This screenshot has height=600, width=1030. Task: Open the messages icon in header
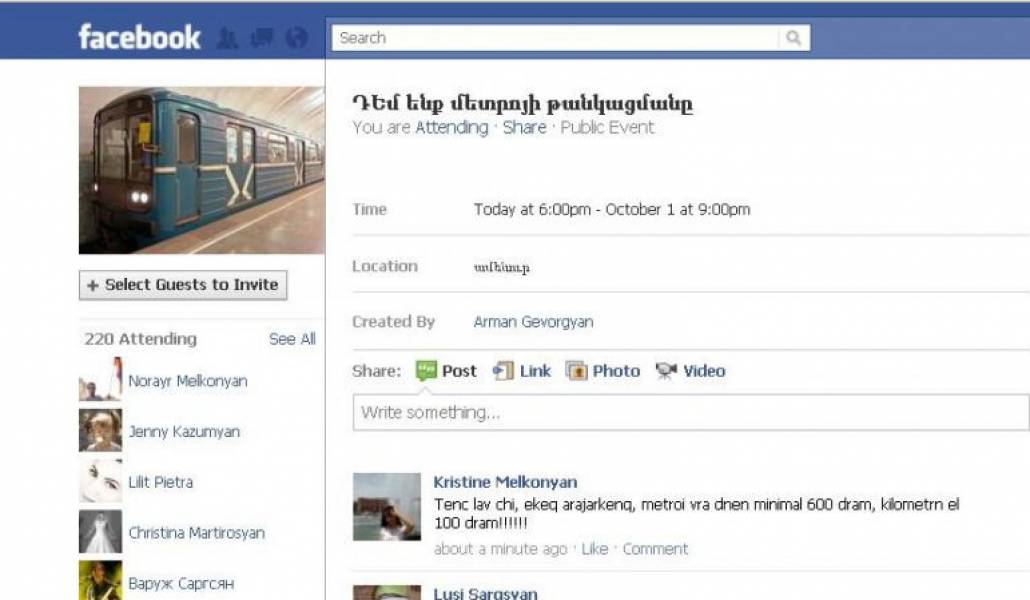click(261, 37)
